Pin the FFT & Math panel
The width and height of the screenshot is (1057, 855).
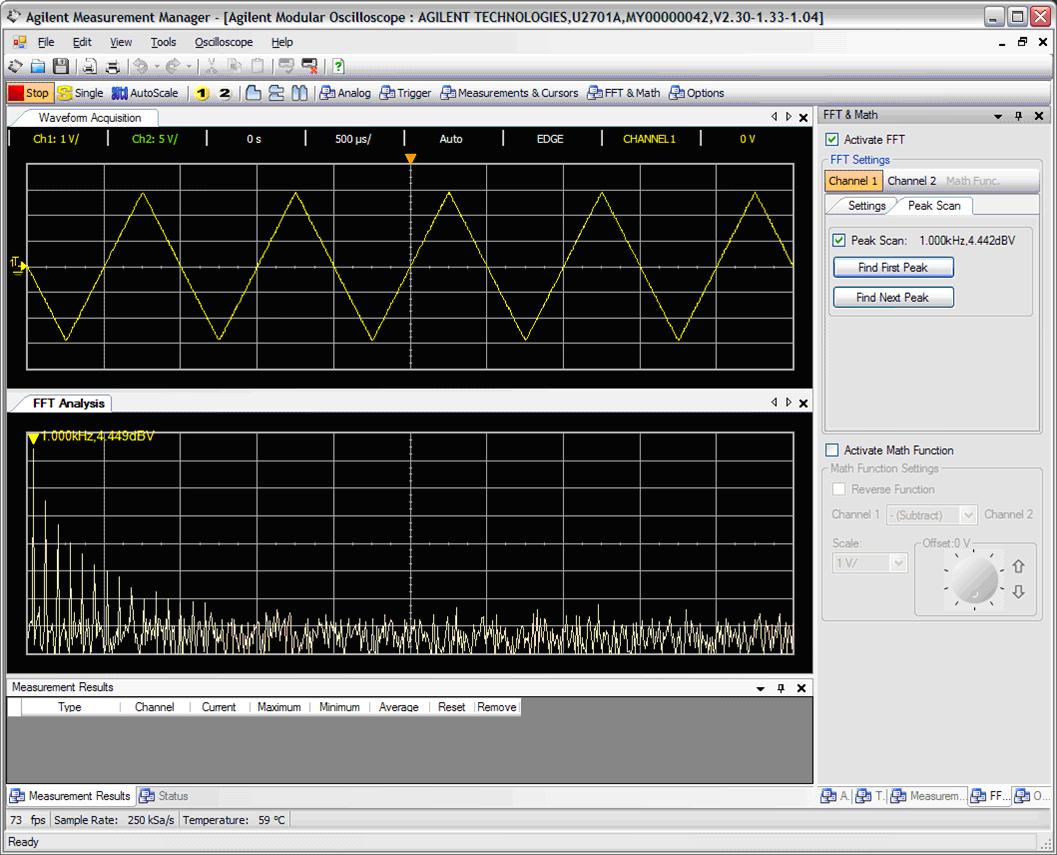(x=1018, y=116)
